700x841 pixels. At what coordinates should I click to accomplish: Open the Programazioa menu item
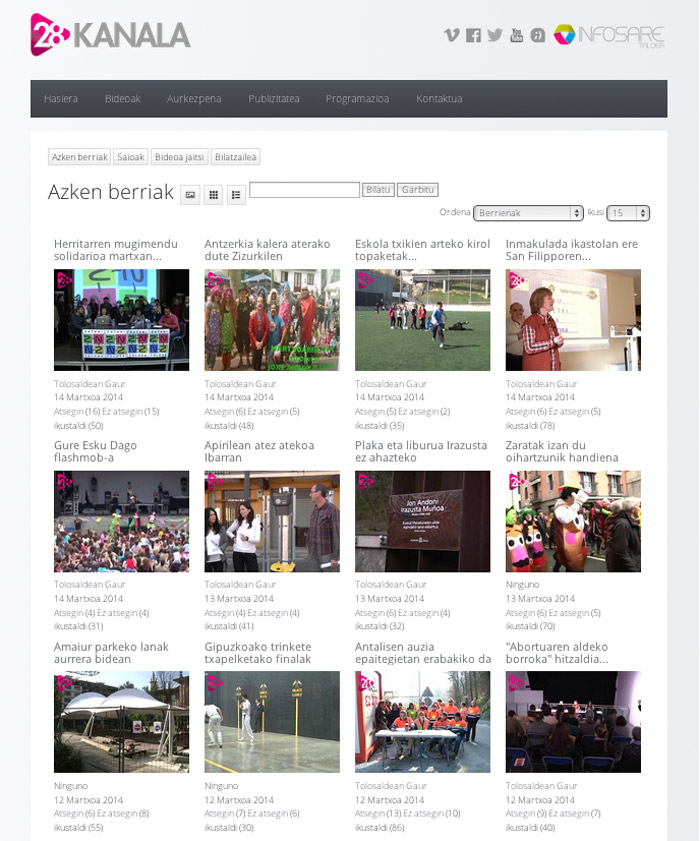pyautogui.click(x=357, y=99)
